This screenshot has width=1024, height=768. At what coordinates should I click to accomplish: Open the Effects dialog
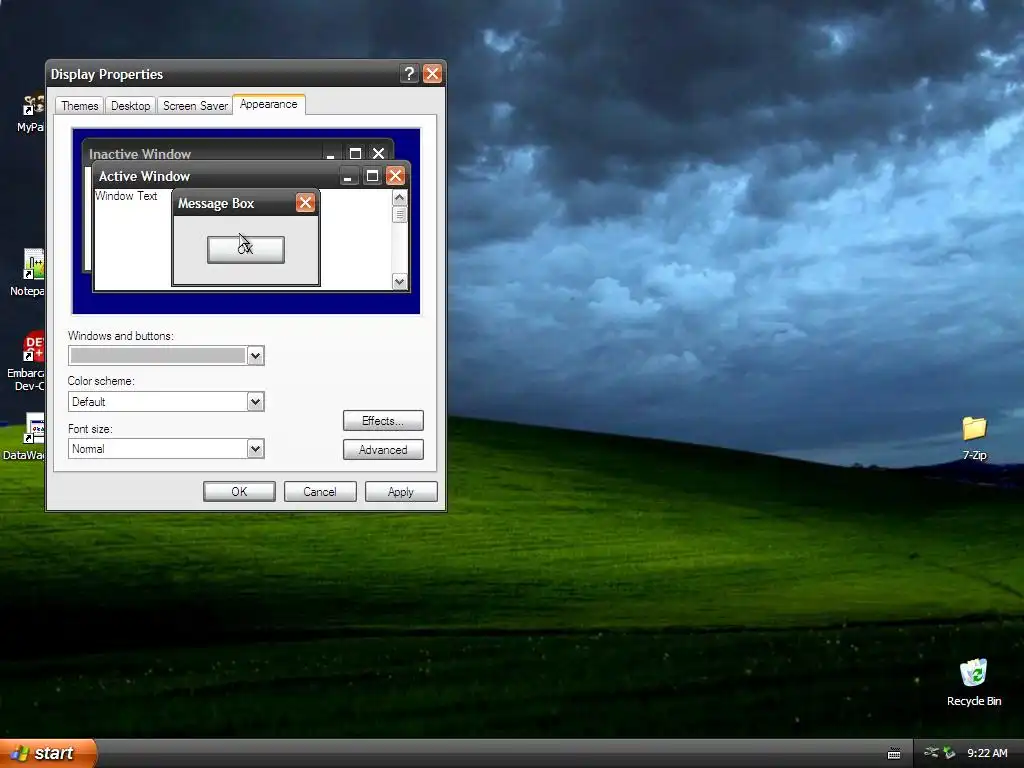383,421
